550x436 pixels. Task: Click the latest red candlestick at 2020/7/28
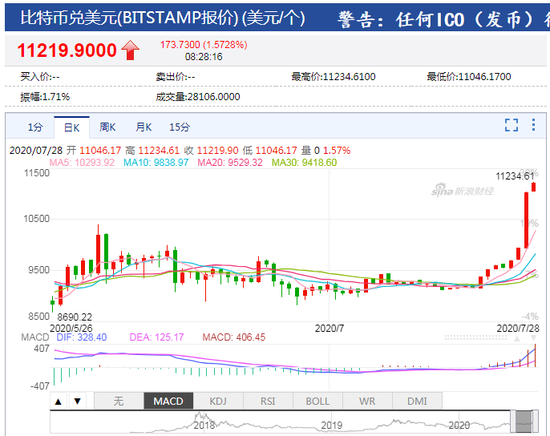(534, 187)
